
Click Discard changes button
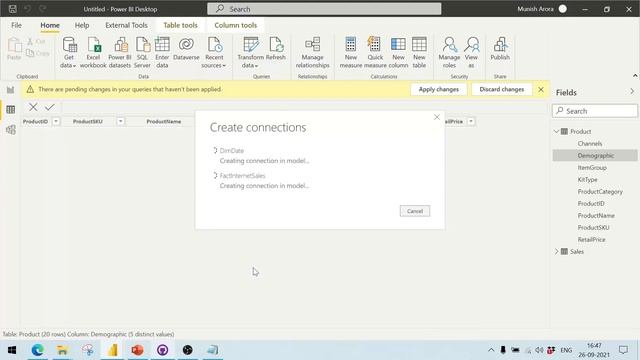(x=502, y=89)
